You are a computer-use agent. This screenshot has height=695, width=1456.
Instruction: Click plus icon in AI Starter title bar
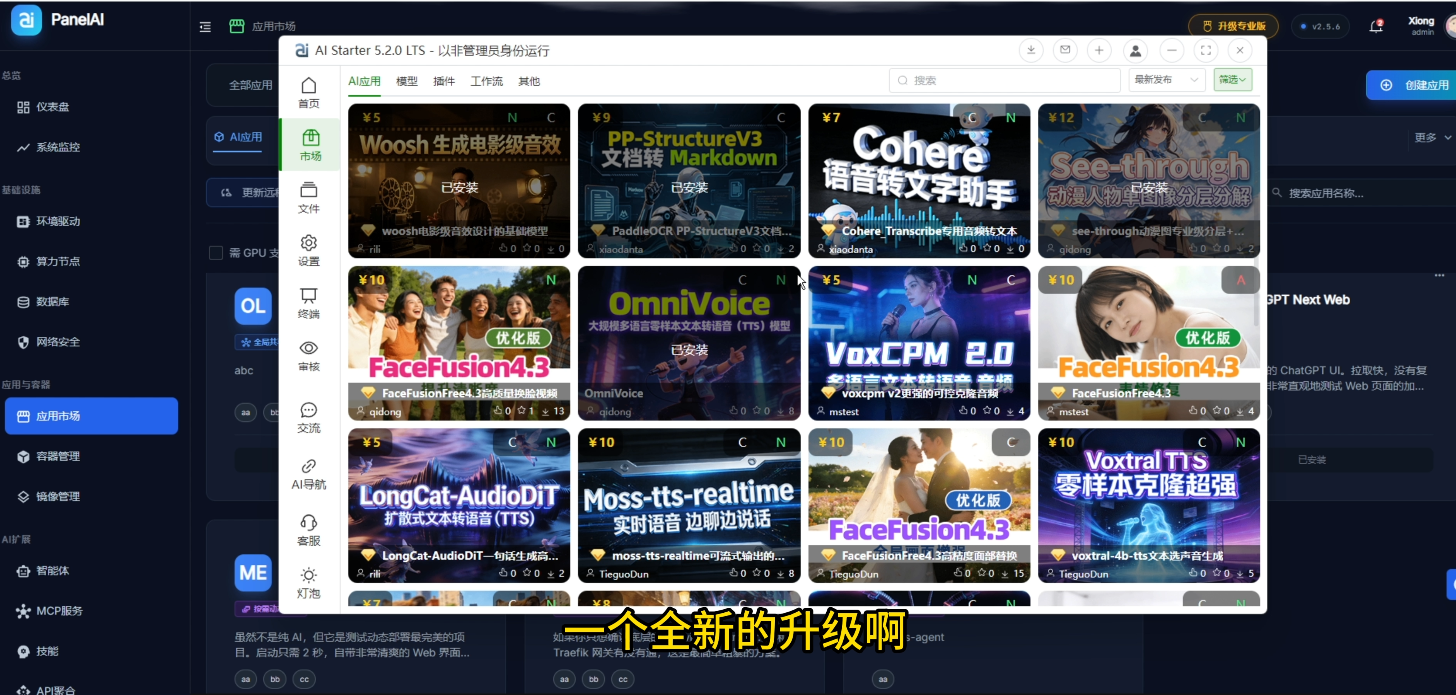[1099, 50]
